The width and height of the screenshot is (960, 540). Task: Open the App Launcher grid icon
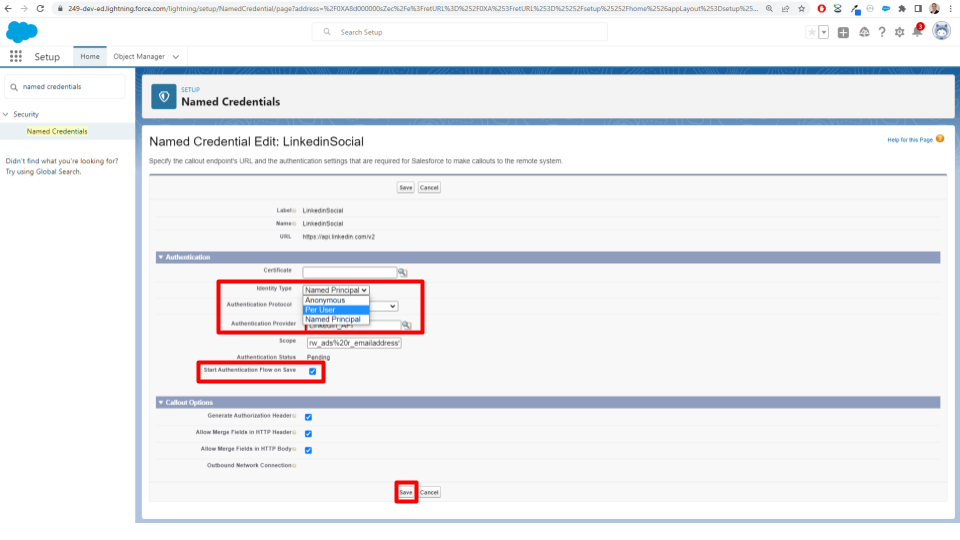coord(16,56)
